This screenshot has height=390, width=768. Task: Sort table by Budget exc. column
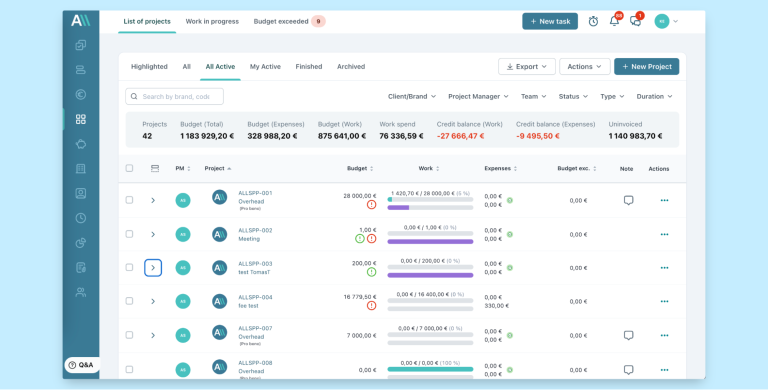(x=576, y=169)
